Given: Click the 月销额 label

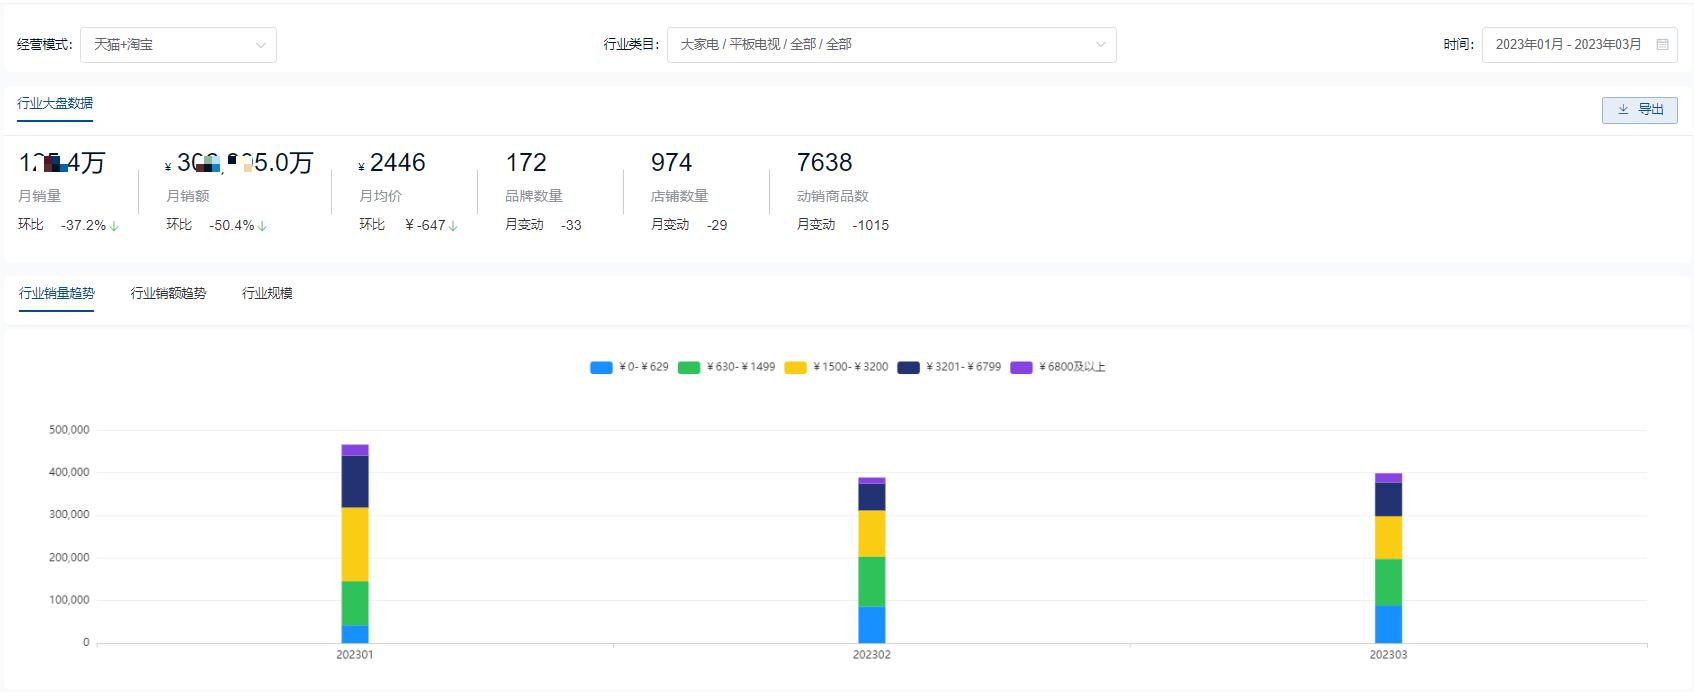Looking at the screenshot, I should [x=188, y=196].
